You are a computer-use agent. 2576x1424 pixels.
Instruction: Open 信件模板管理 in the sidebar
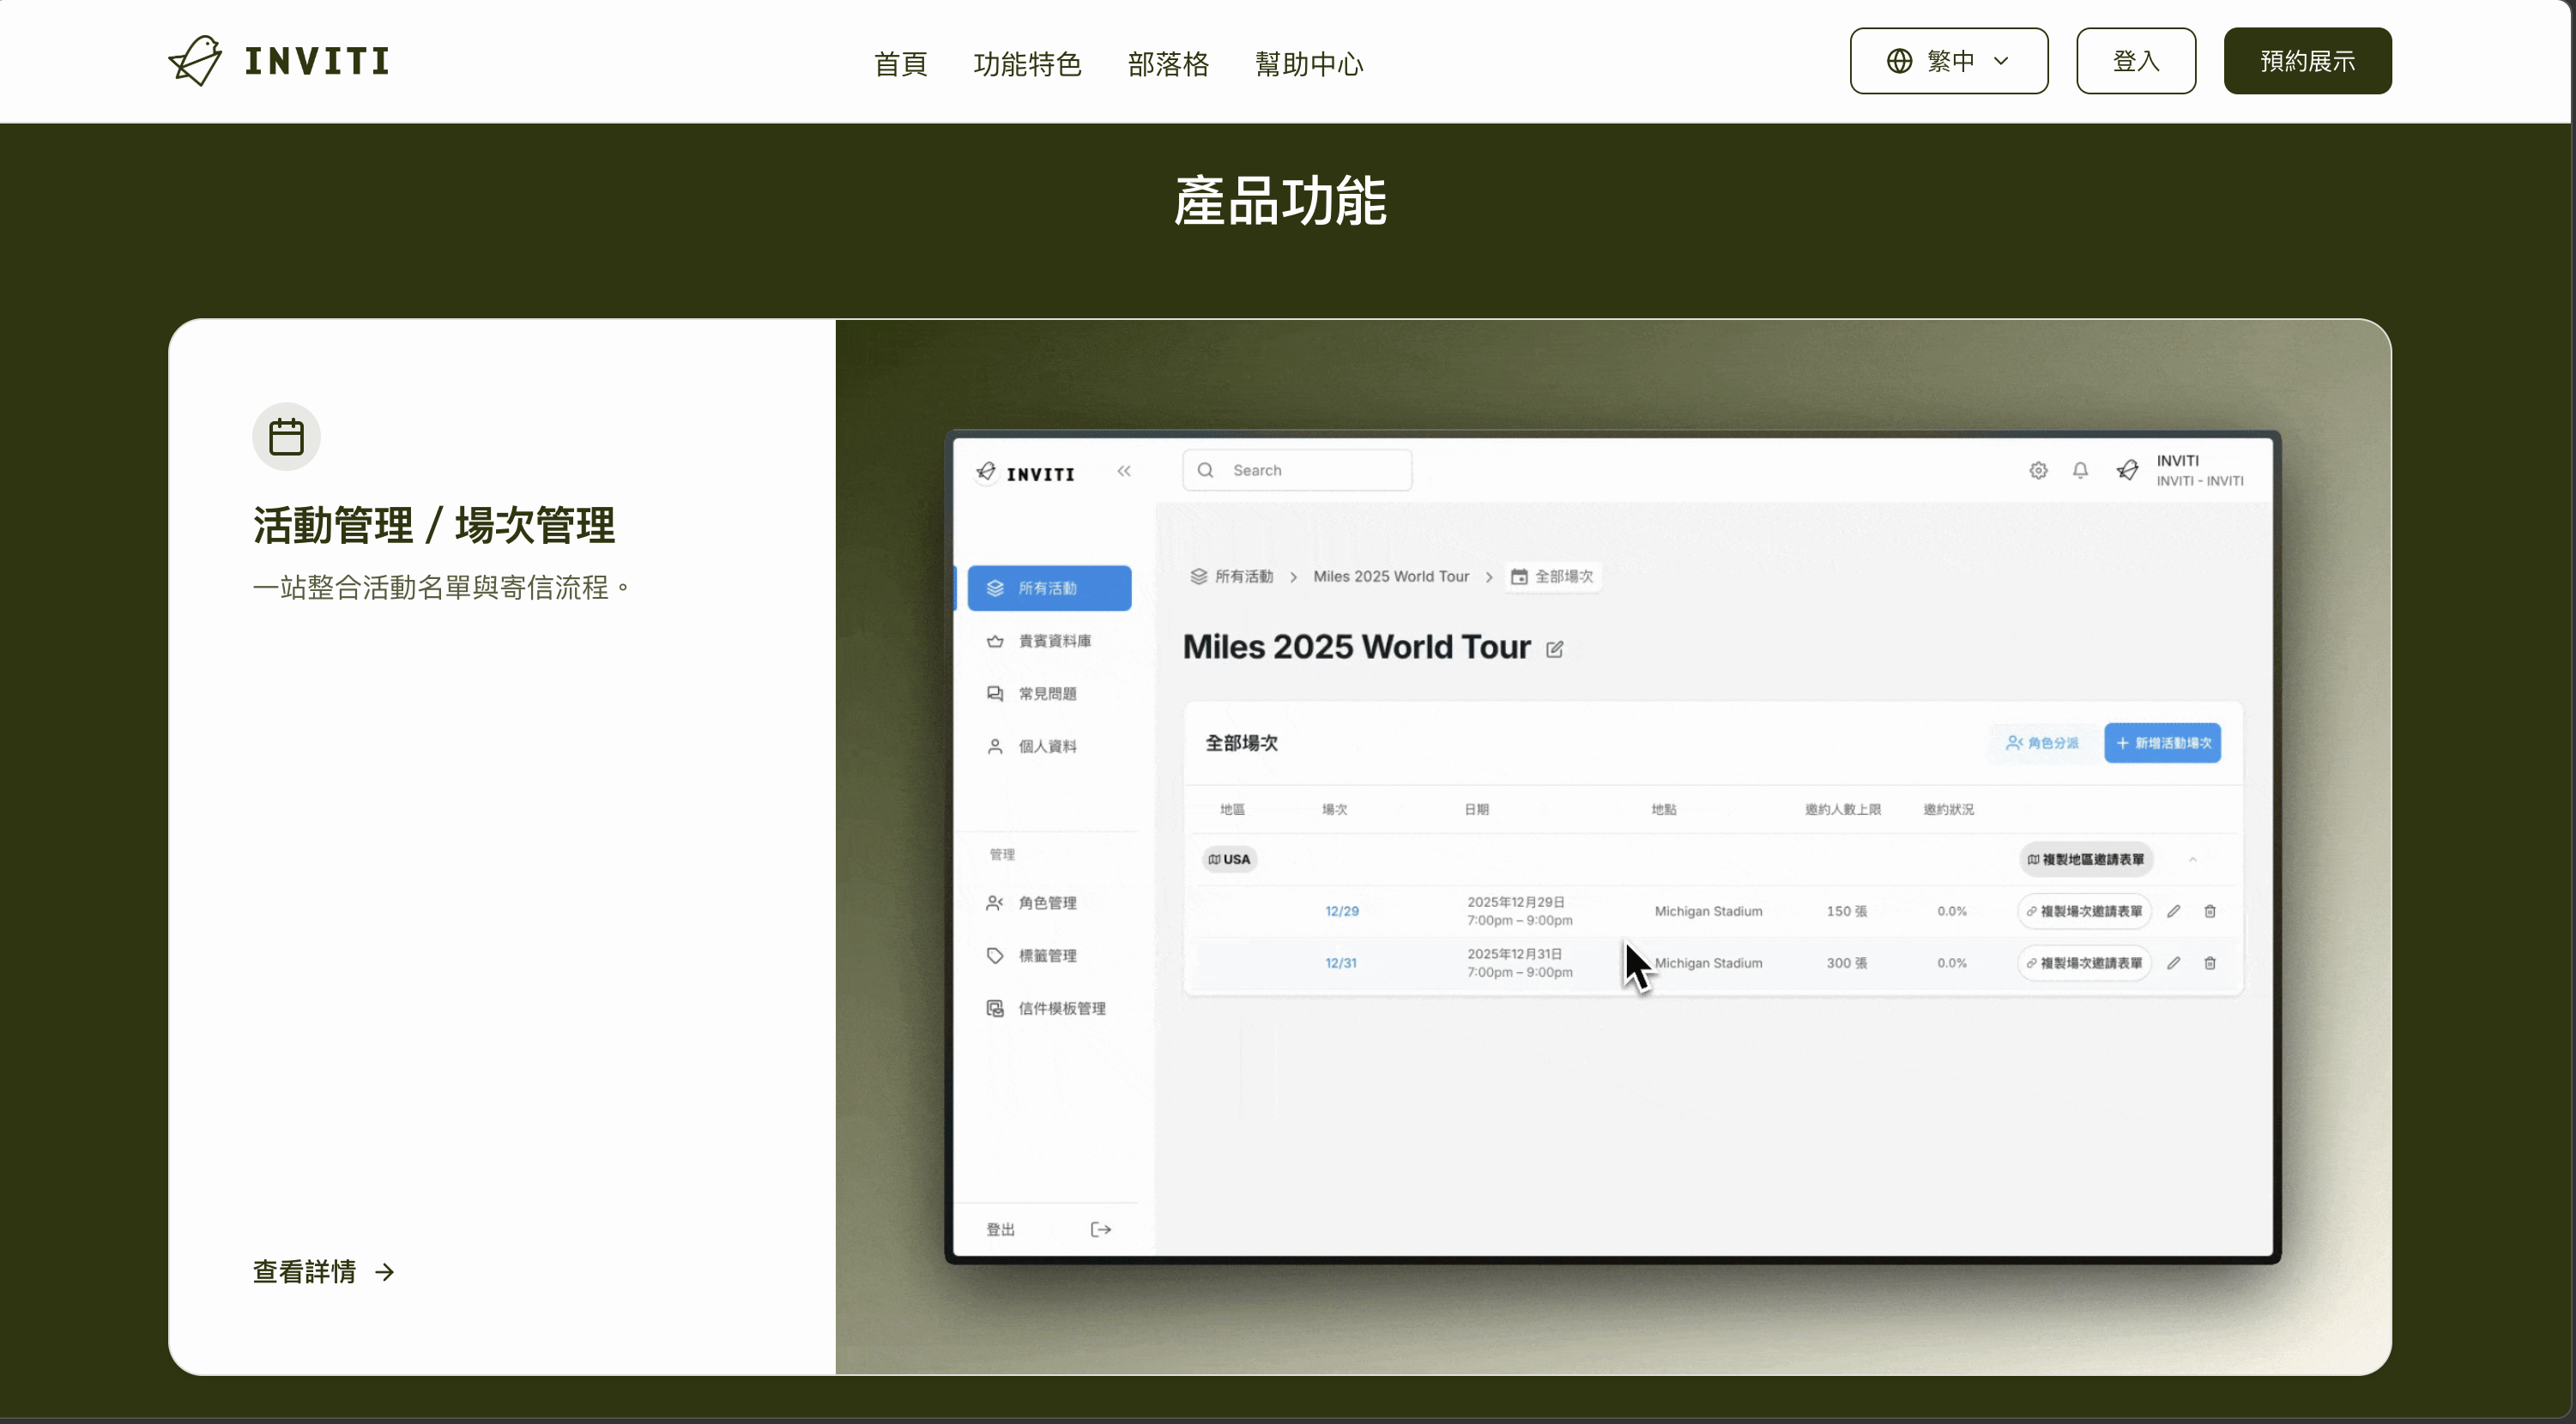coord(1049,1008)
